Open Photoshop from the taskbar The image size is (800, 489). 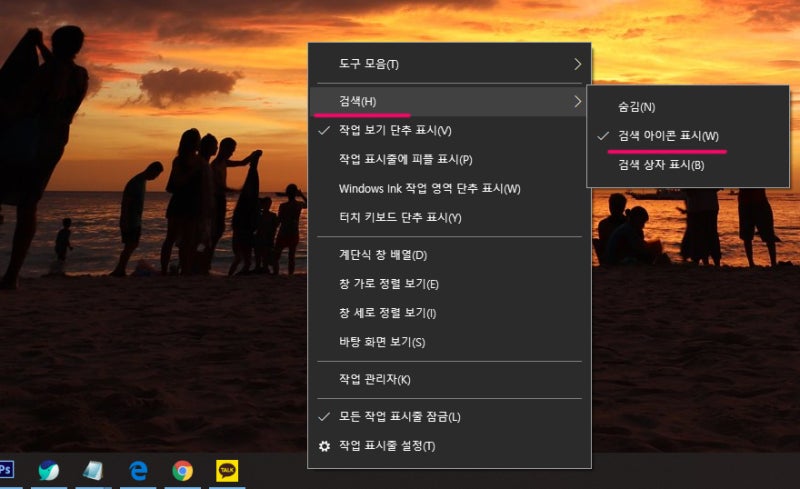tap(6, 470)
